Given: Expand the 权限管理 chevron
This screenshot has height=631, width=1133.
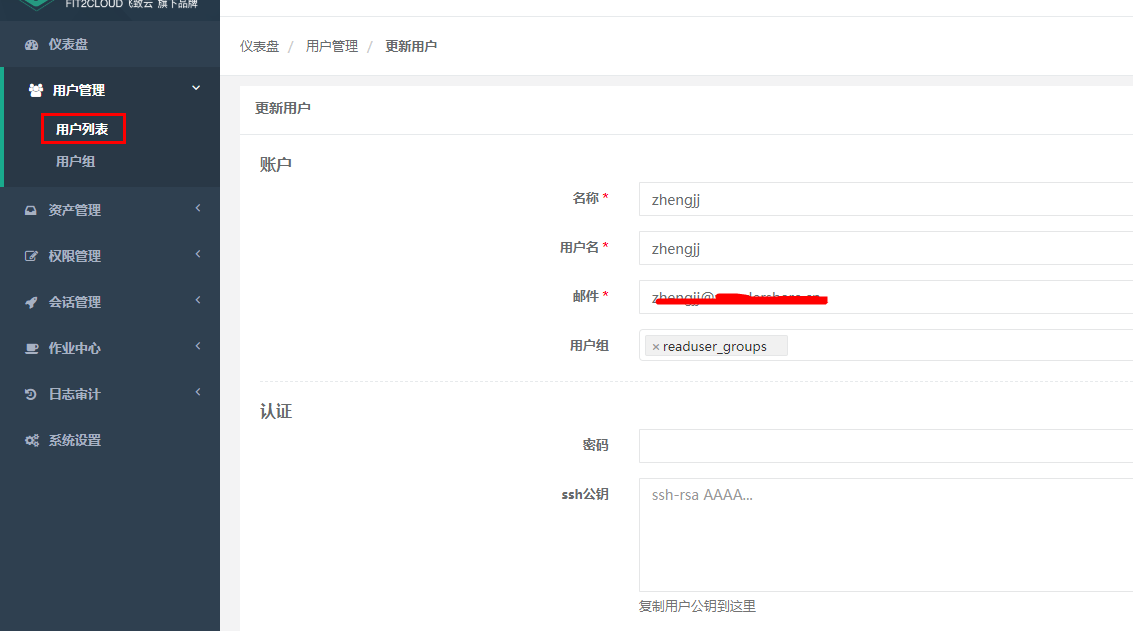Looking at the screenshot, I should 198,254.
